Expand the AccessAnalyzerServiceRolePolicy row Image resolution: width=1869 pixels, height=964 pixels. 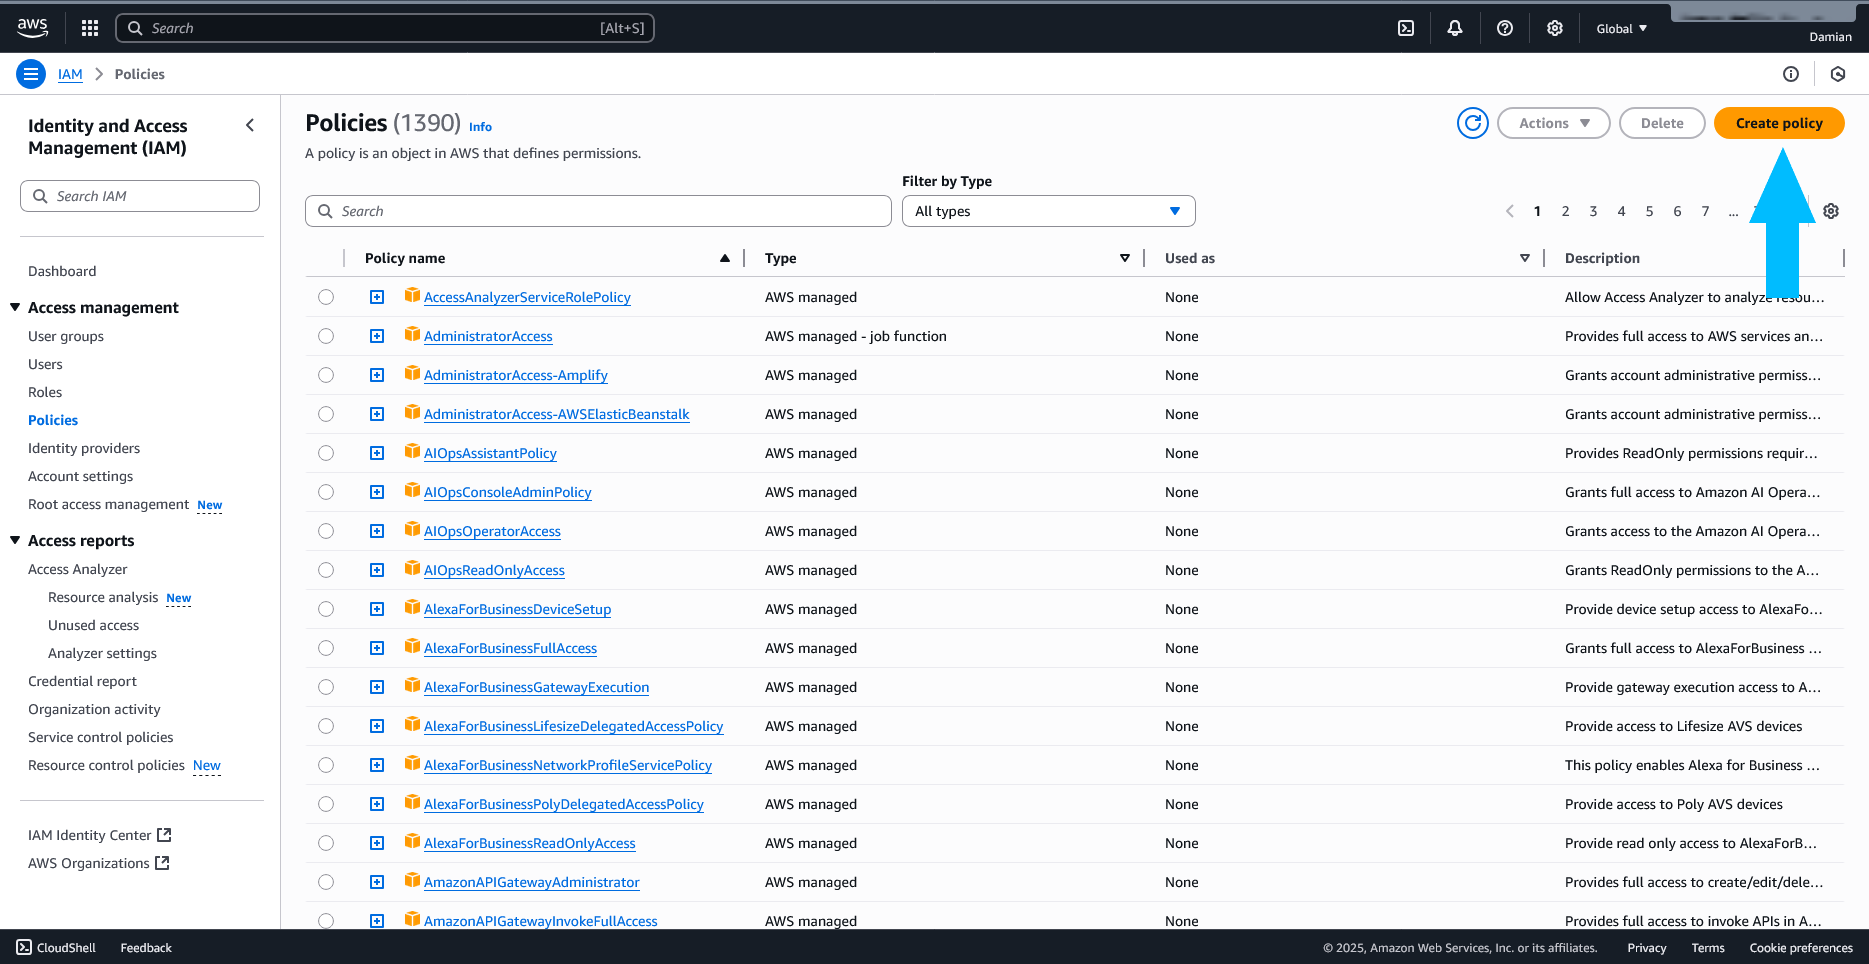[377, 297]
